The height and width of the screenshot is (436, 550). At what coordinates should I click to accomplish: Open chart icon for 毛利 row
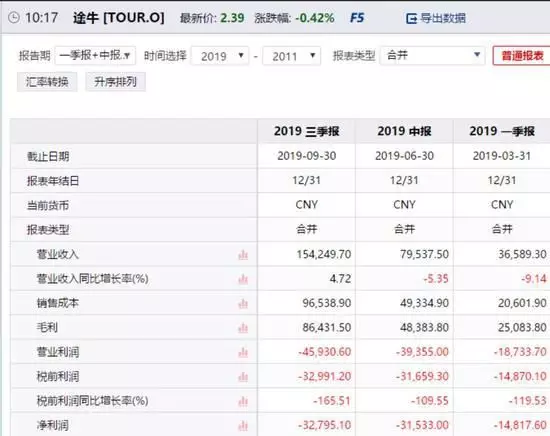pos(243,328)
